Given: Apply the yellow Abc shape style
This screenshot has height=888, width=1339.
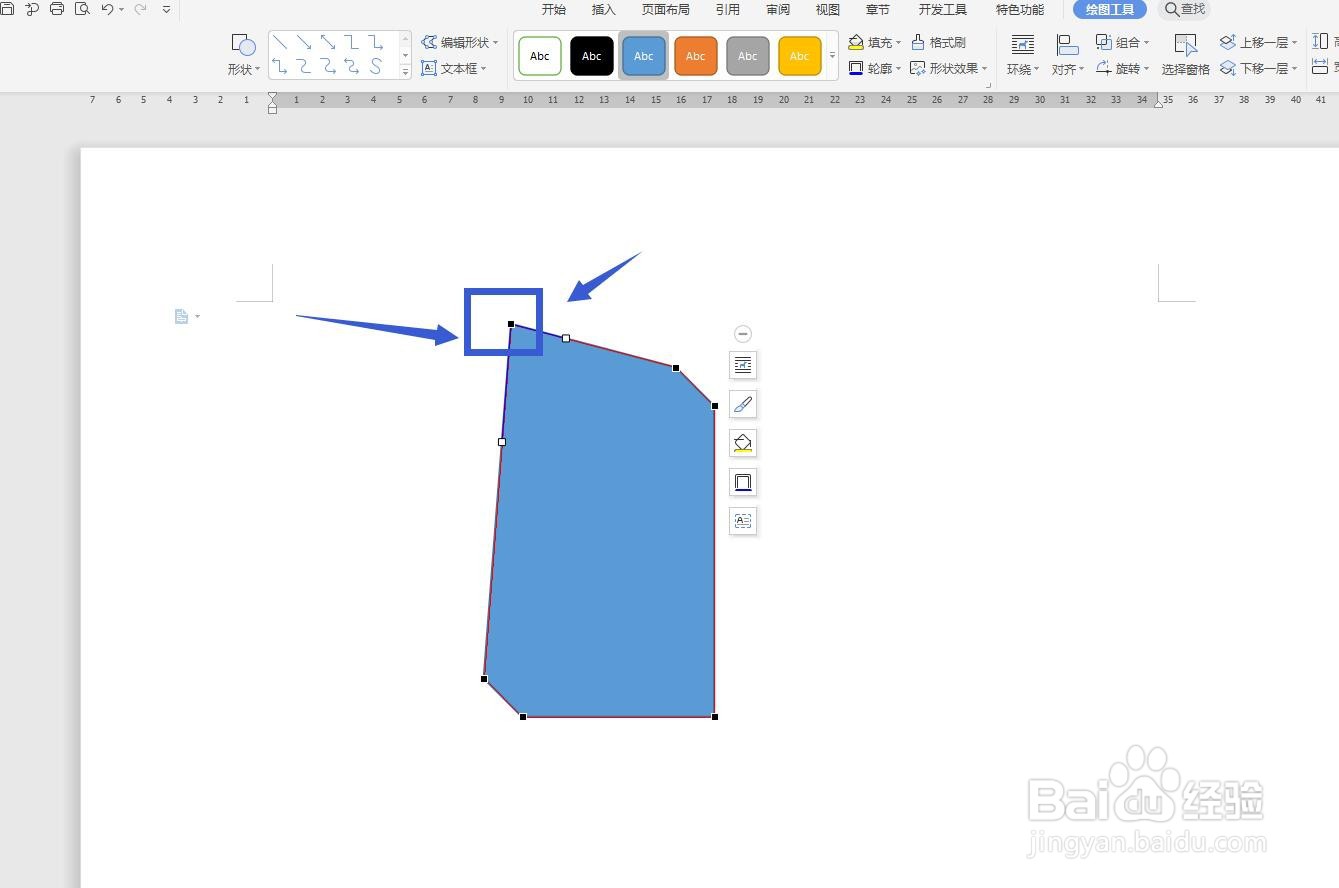Looking at the screenshot, I should point(800,56).
